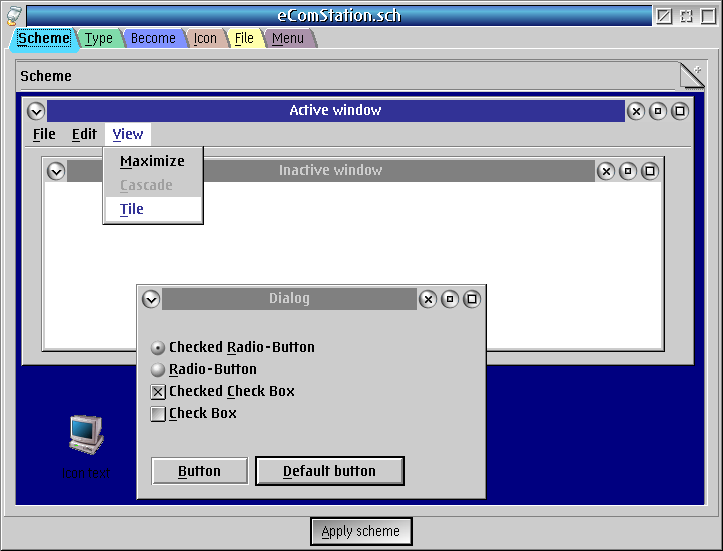723x551 pixels.
Task: Open the Active window system menu button
Action: (x=36, y=111)
